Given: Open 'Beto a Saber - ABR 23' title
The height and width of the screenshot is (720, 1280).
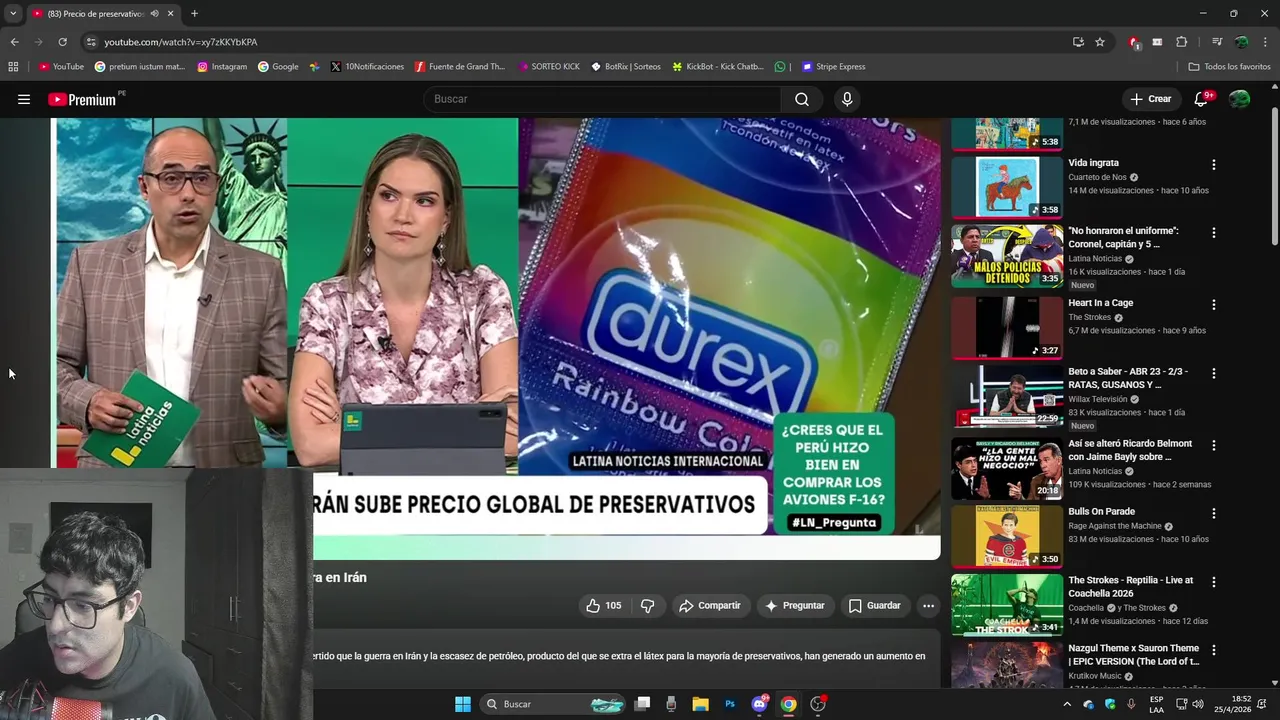Looking at the screenshot, I should click(1128, 378).
